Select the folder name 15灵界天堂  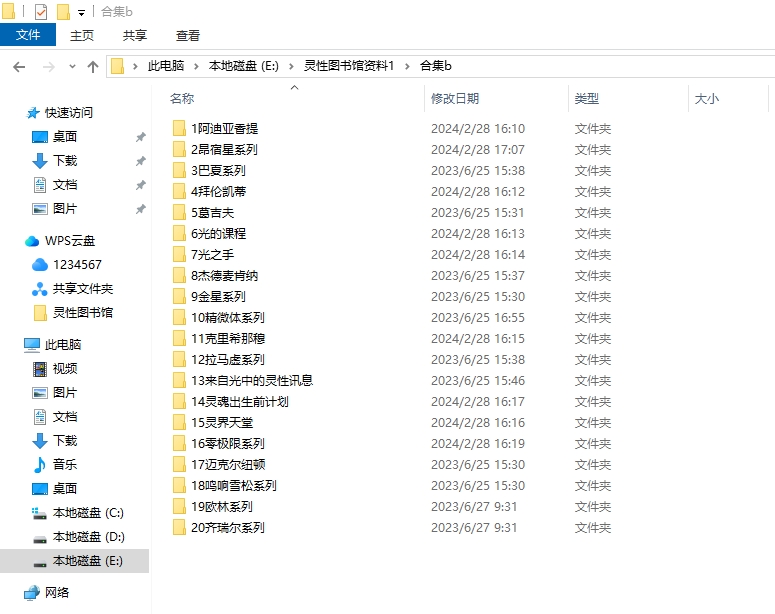tap(222, 423)
